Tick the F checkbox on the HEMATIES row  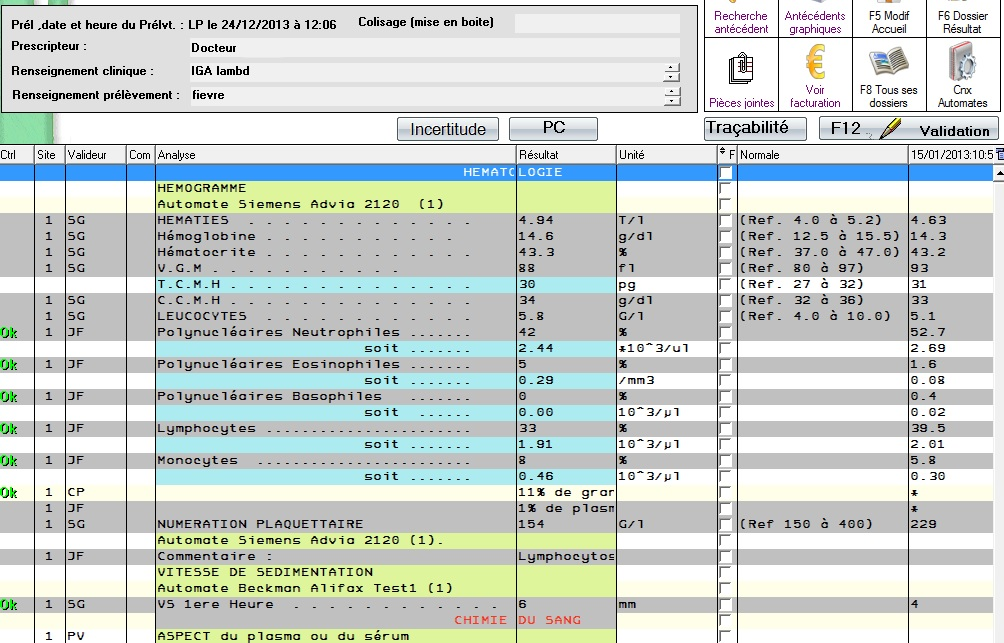pyautogui.click(x=725, y=221)
